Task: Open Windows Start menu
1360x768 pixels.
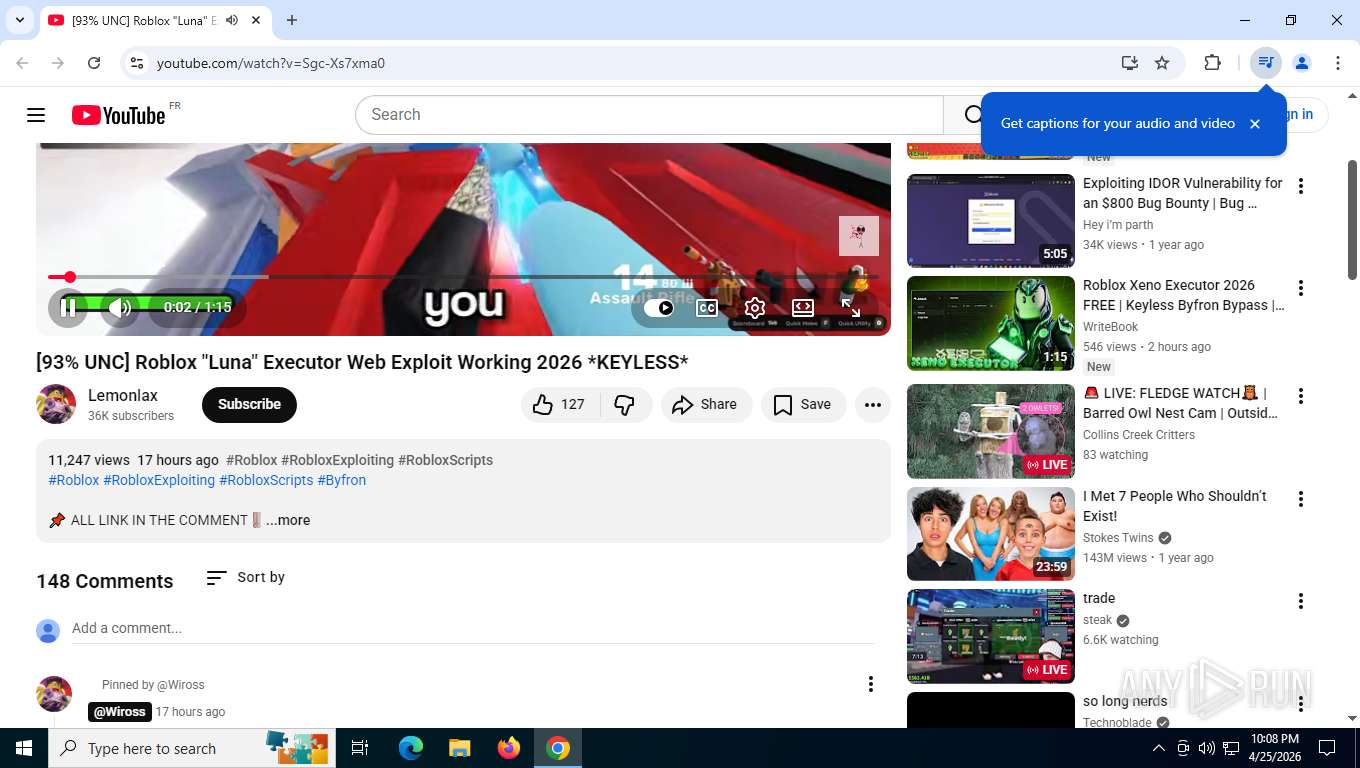Action: tap(23, 748)
